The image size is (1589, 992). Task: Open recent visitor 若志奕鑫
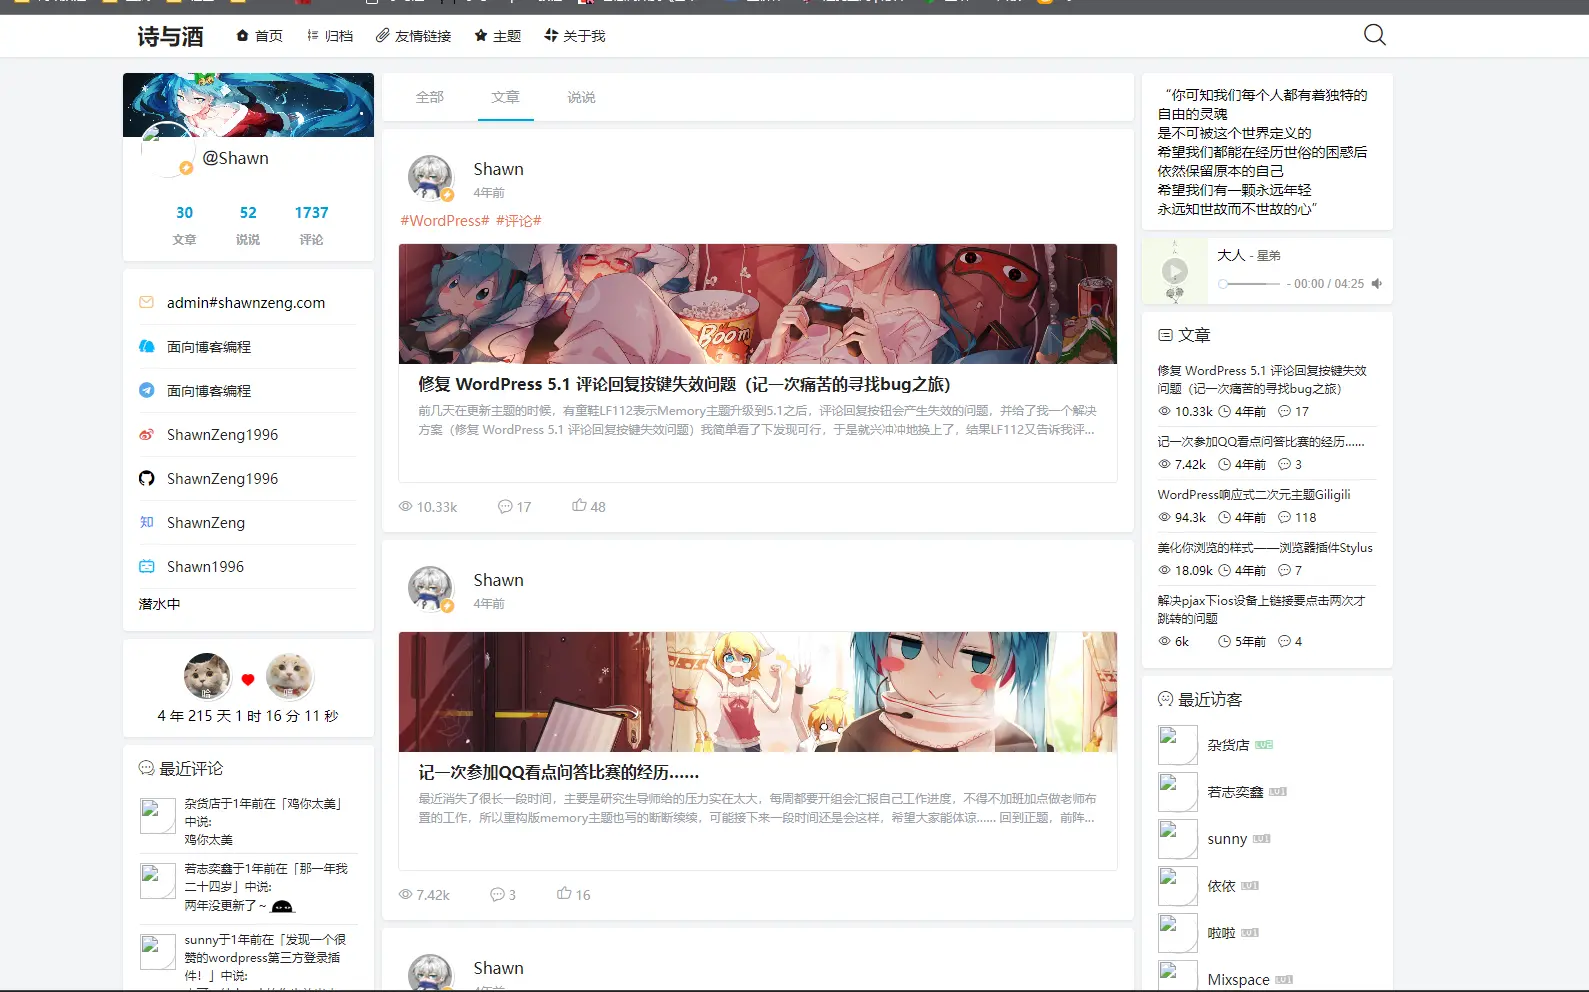(x=1235, y=792)
